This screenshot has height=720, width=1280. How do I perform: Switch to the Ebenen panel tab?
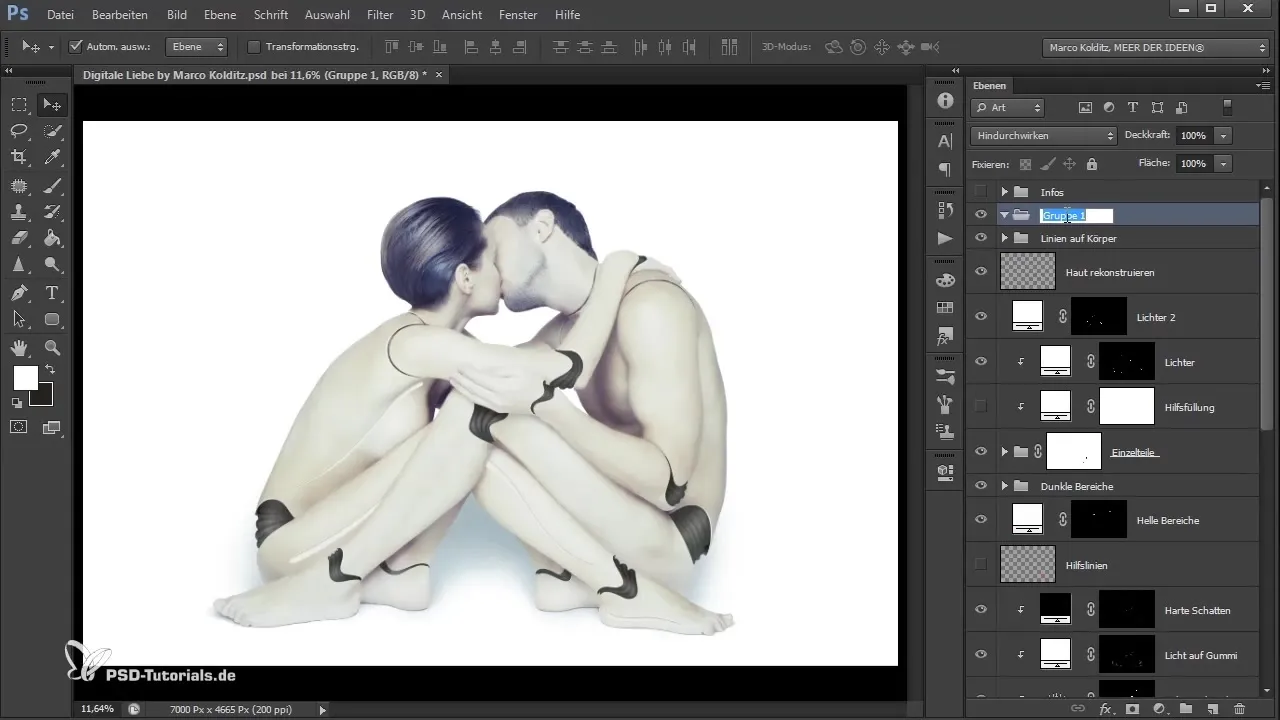(990, 86)
